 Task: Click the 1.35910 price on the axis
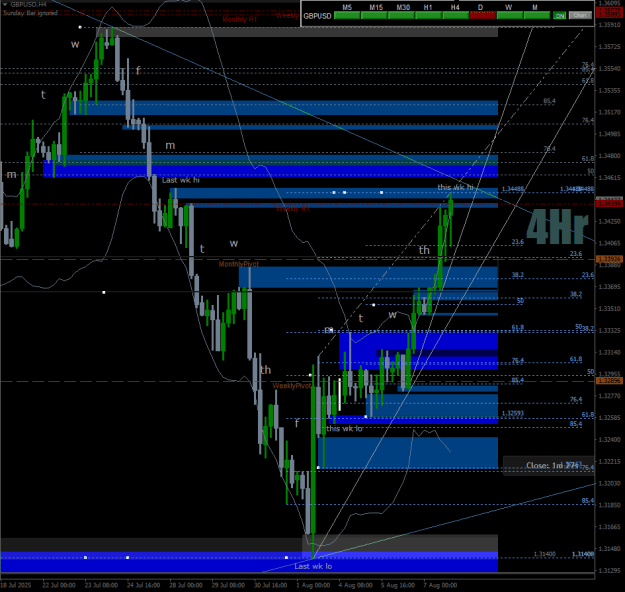pos(610,25)
